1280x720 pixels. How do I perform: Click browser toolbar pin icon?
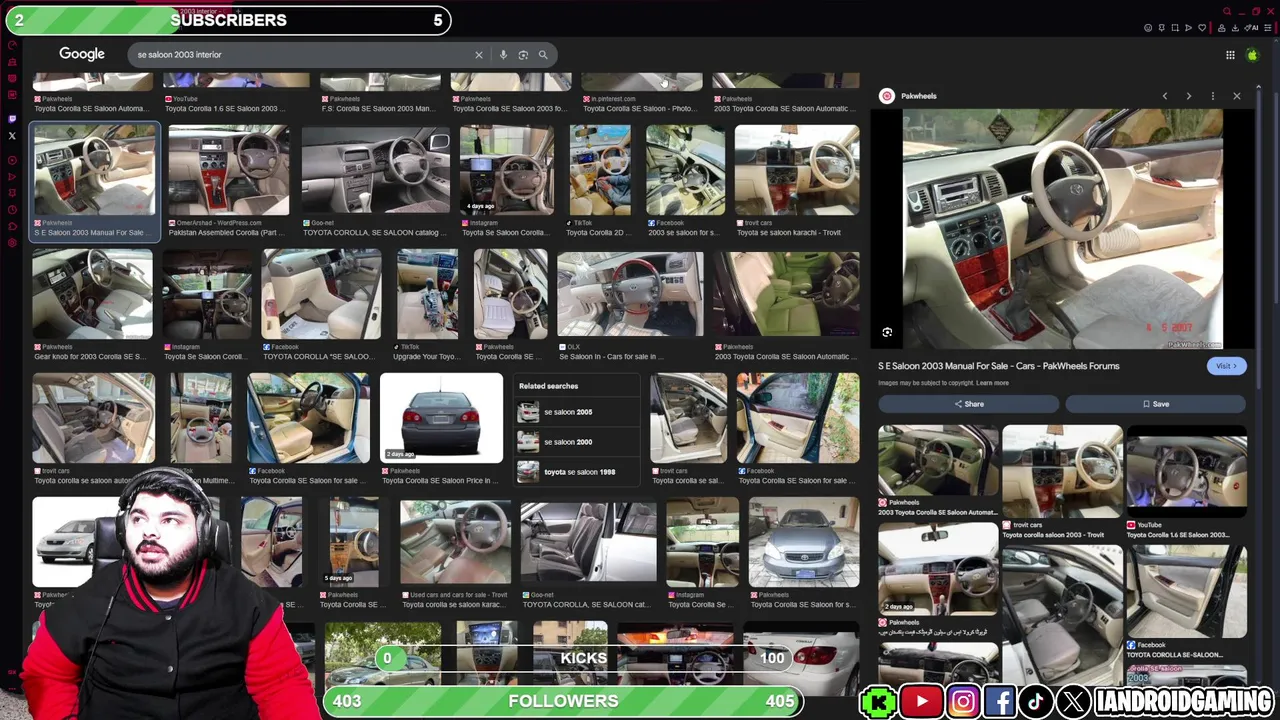coord(1161,28)
